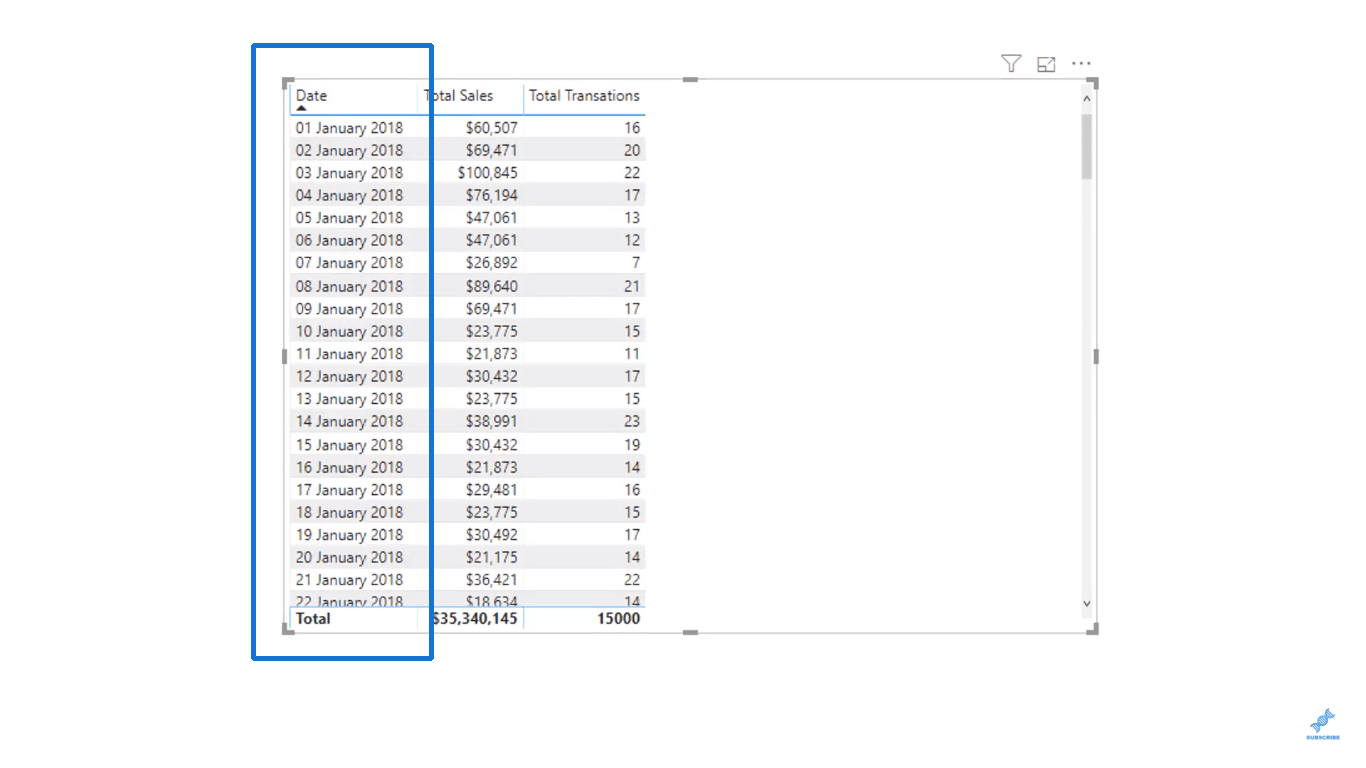Sort by the Date column header
Image resolution: width=1366 pixels, height=768 pixels.
click(311, 96)
